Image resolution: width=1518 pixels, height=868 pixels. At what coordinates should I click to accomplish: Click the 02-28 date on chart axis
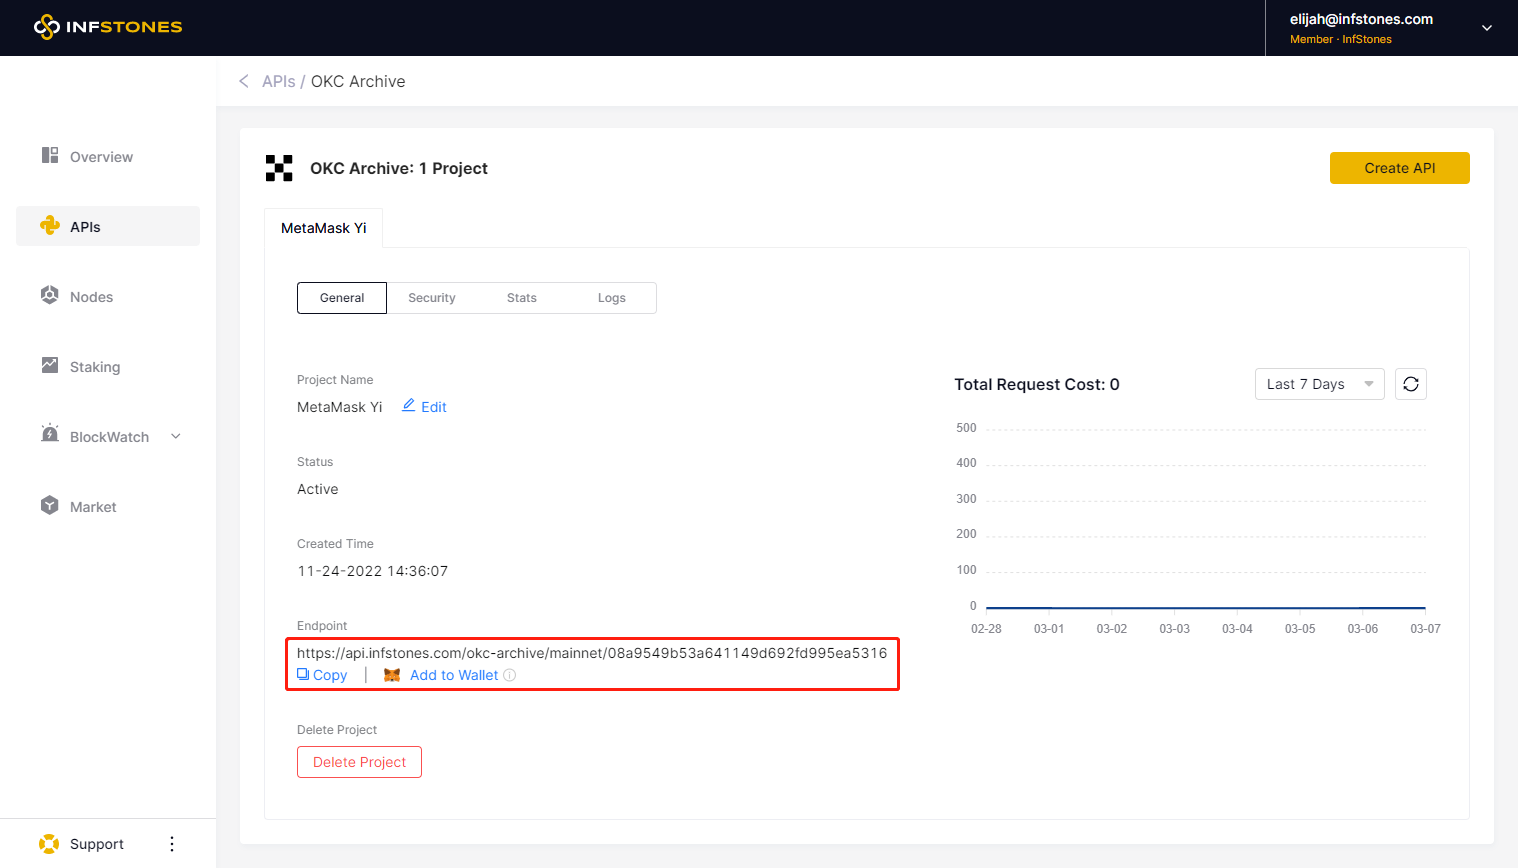click(986, 629)
